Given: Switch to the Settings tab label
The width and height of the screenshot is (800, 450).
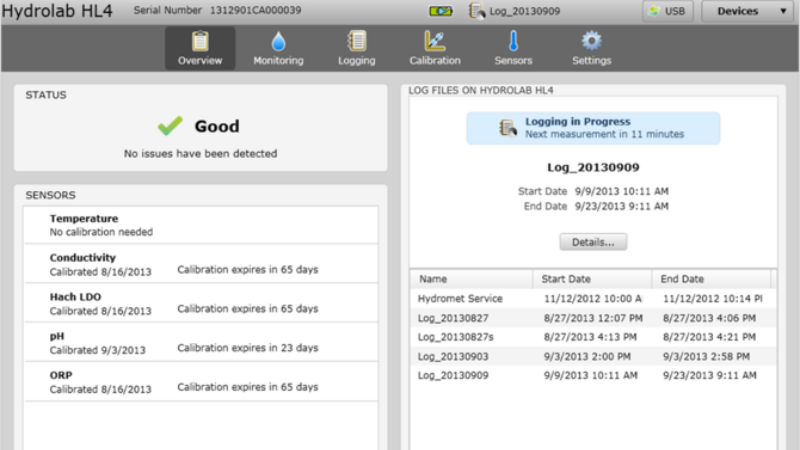Looking at the screenshot, I should click(591, 60).
